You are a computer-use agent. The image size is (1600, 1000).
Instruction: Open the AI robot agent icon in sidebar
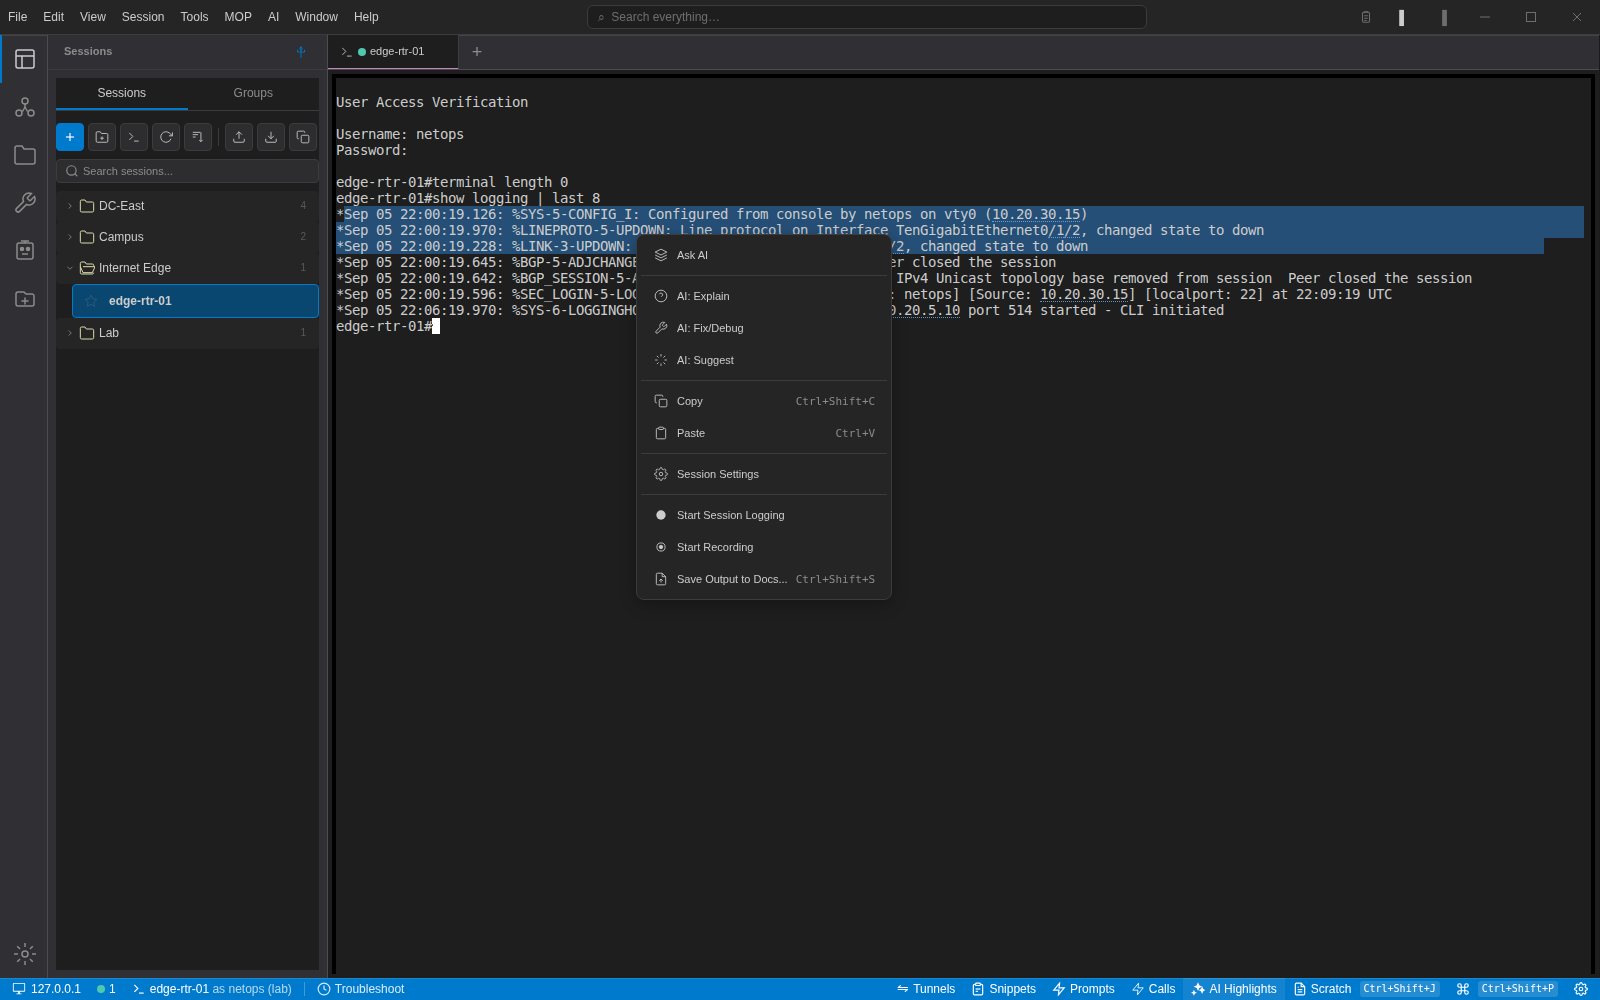25,250
